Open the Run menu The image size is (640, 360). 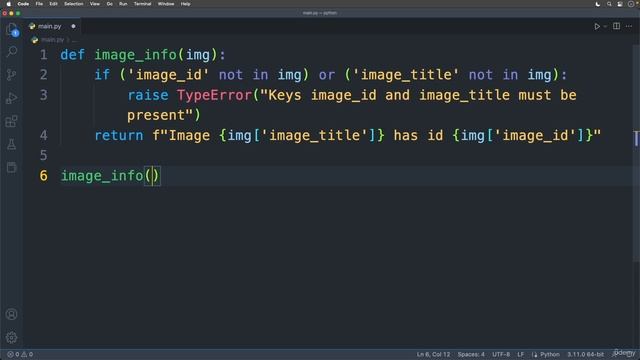(123, 4)
